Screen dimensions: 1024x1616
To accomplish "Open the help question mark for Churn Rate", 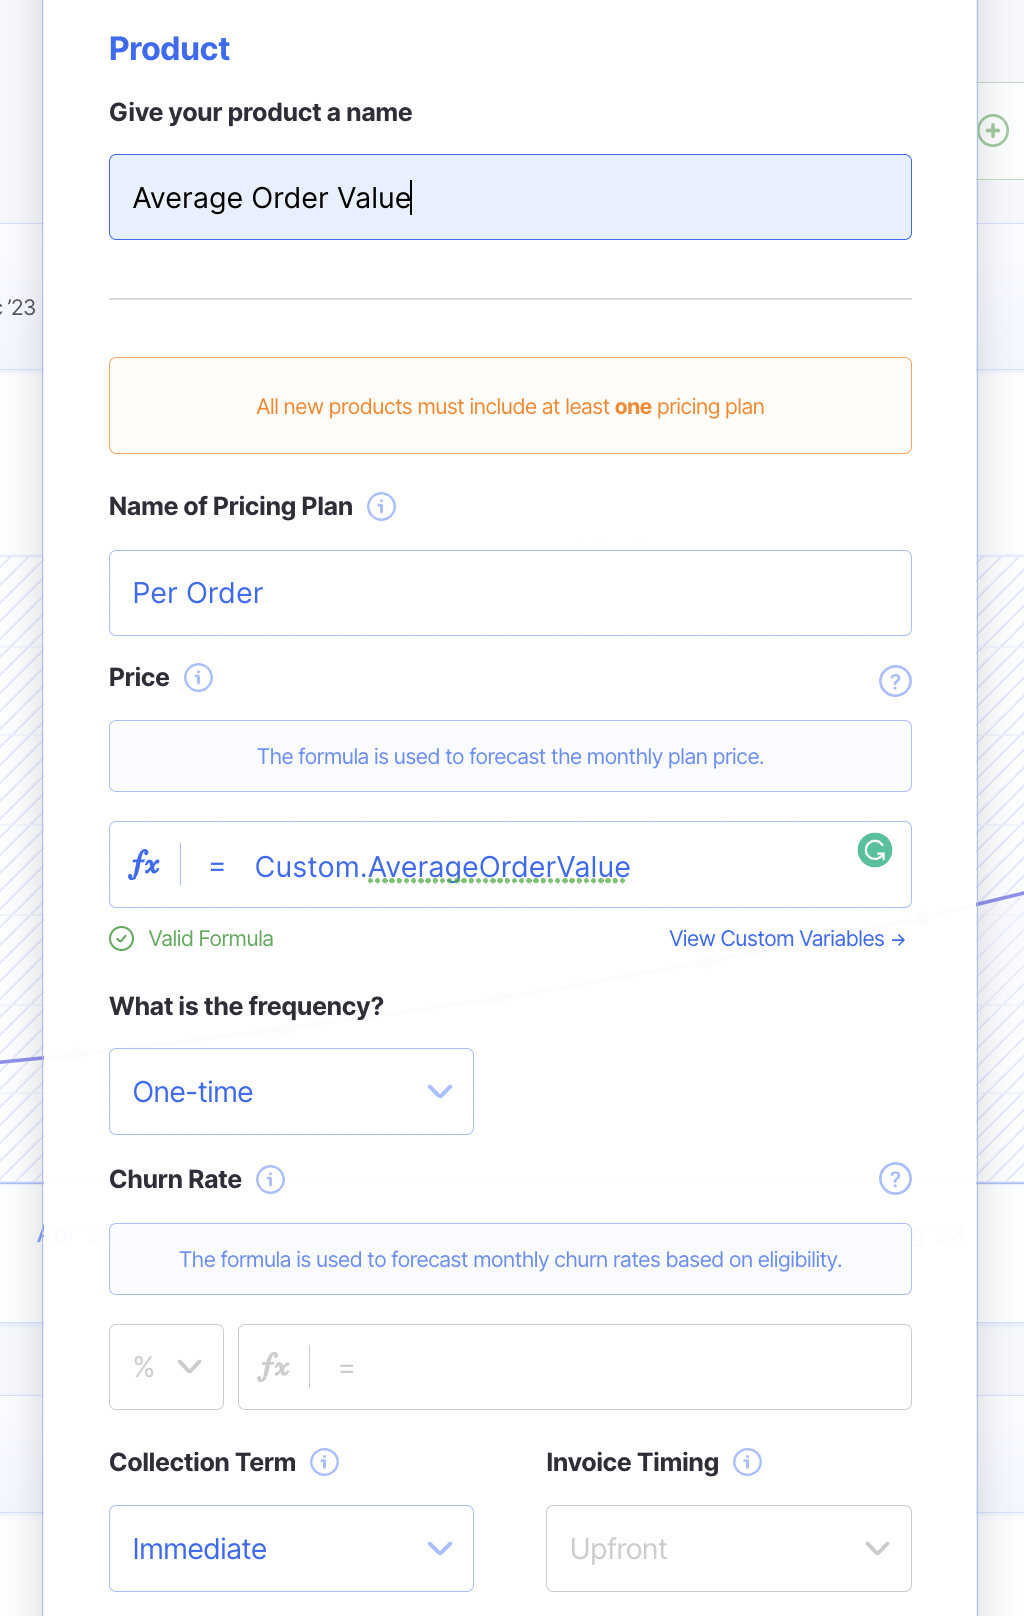I will click(894, 1179).
